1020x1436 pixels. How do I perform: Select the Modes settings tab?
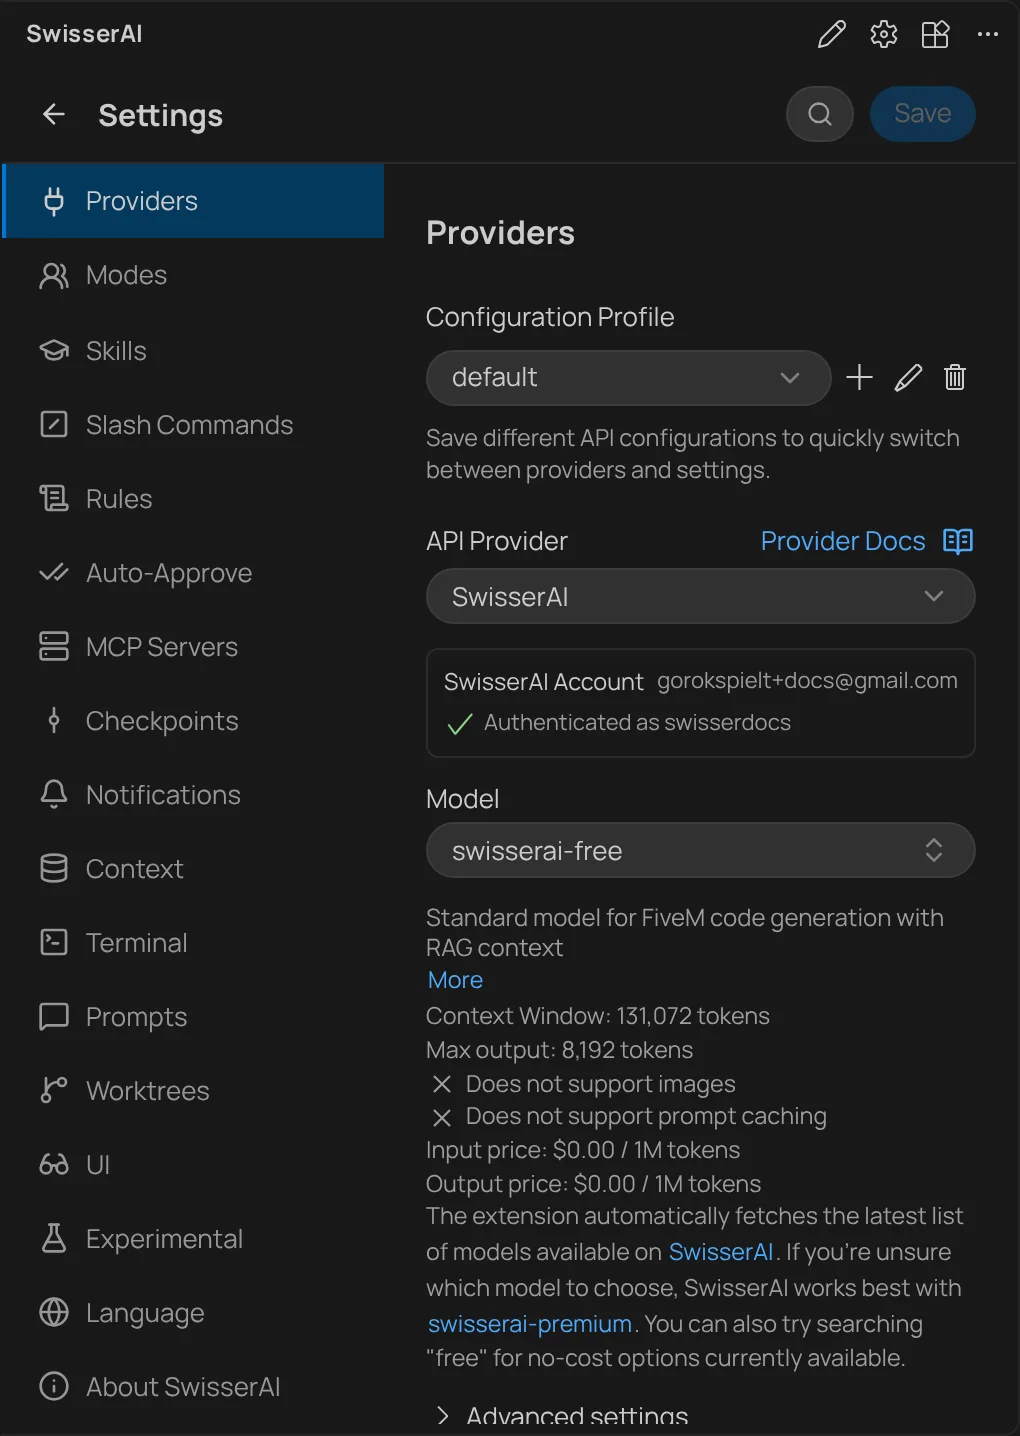pyautogui.click(x=194, y=275)
